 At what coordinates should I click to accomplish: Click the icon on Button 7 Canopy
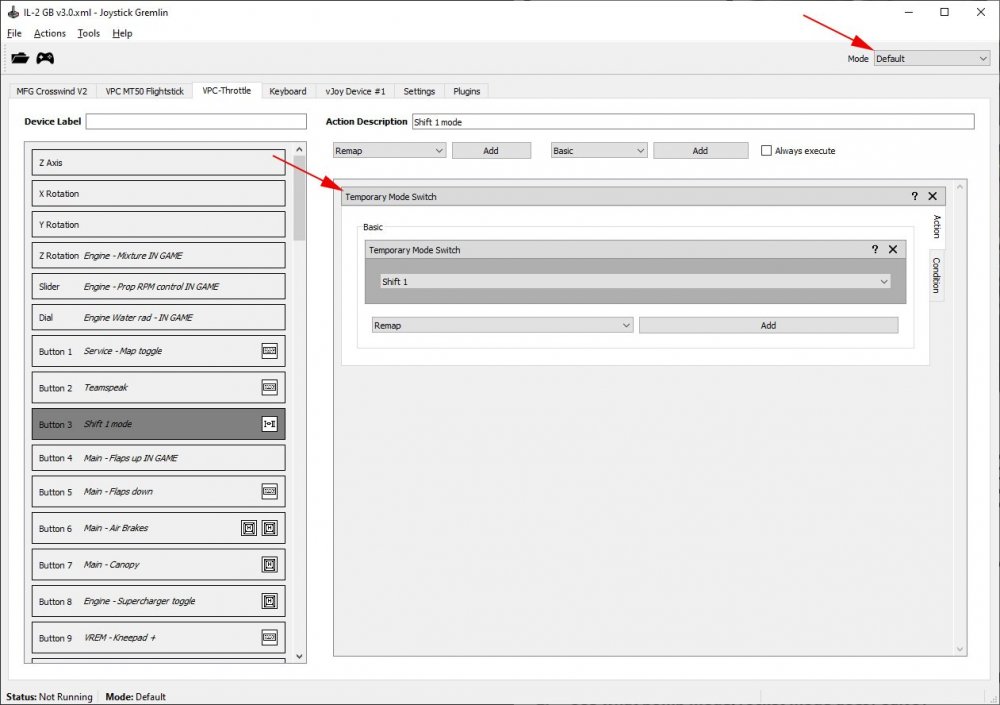(269, 565)
